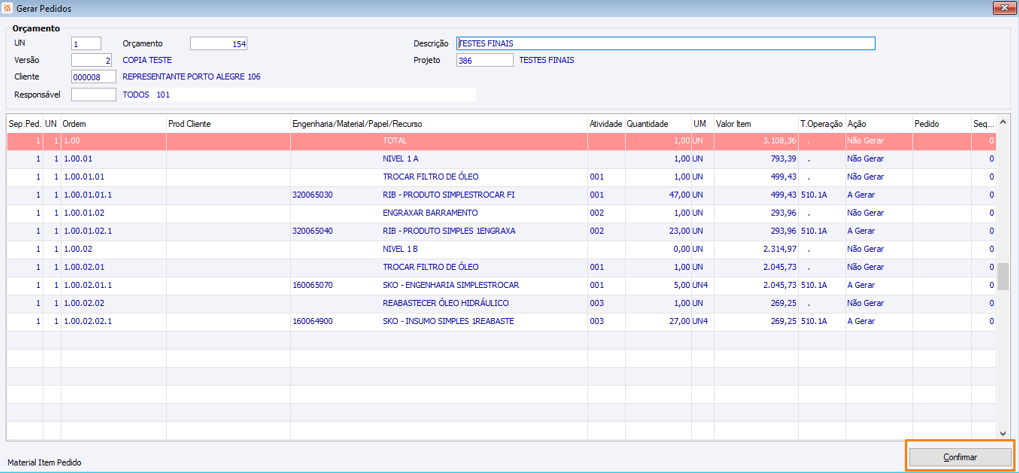Click the T.Operação column header
The image size is (1019, 473).
pos(821,123)
